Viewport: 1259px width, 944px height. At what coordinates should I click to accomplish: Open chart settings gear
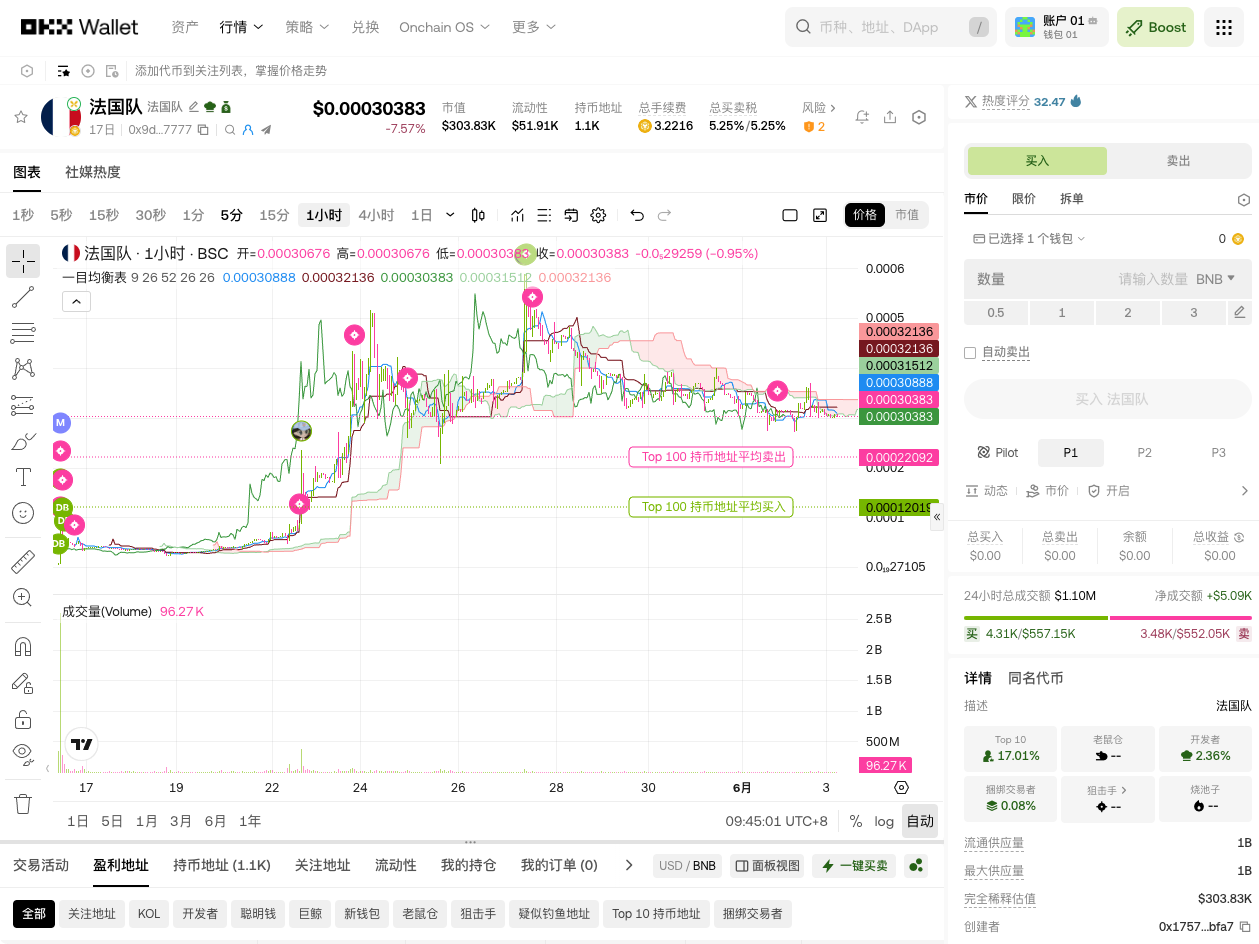[598, 215]
